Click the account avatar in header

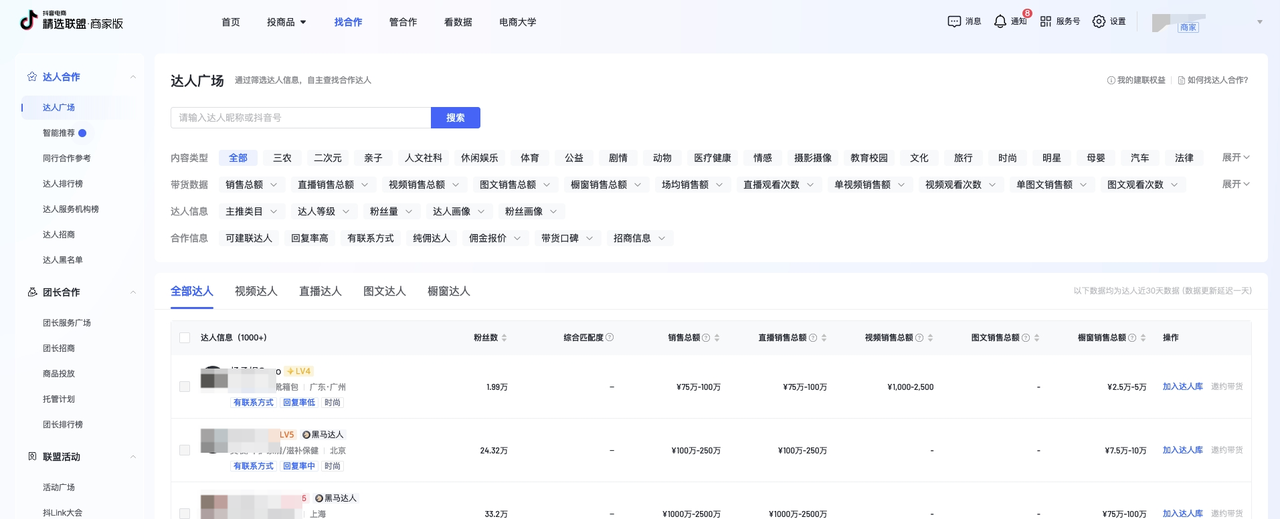[1163, 22]
